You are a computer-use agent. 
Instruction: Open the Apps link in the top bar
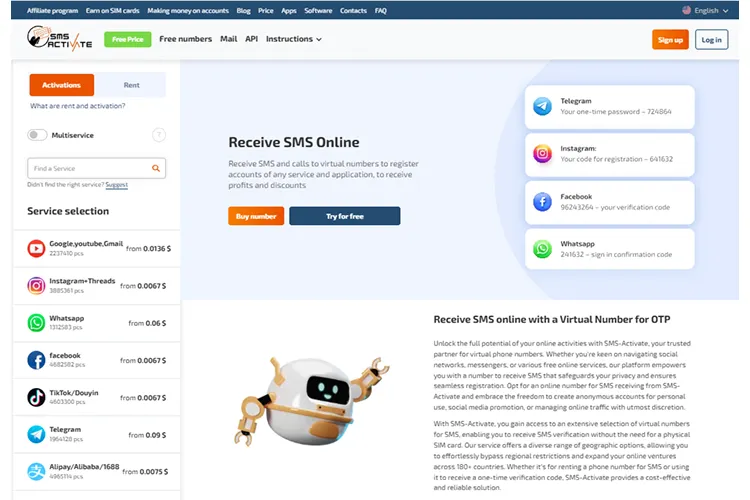tap(288, 11)
